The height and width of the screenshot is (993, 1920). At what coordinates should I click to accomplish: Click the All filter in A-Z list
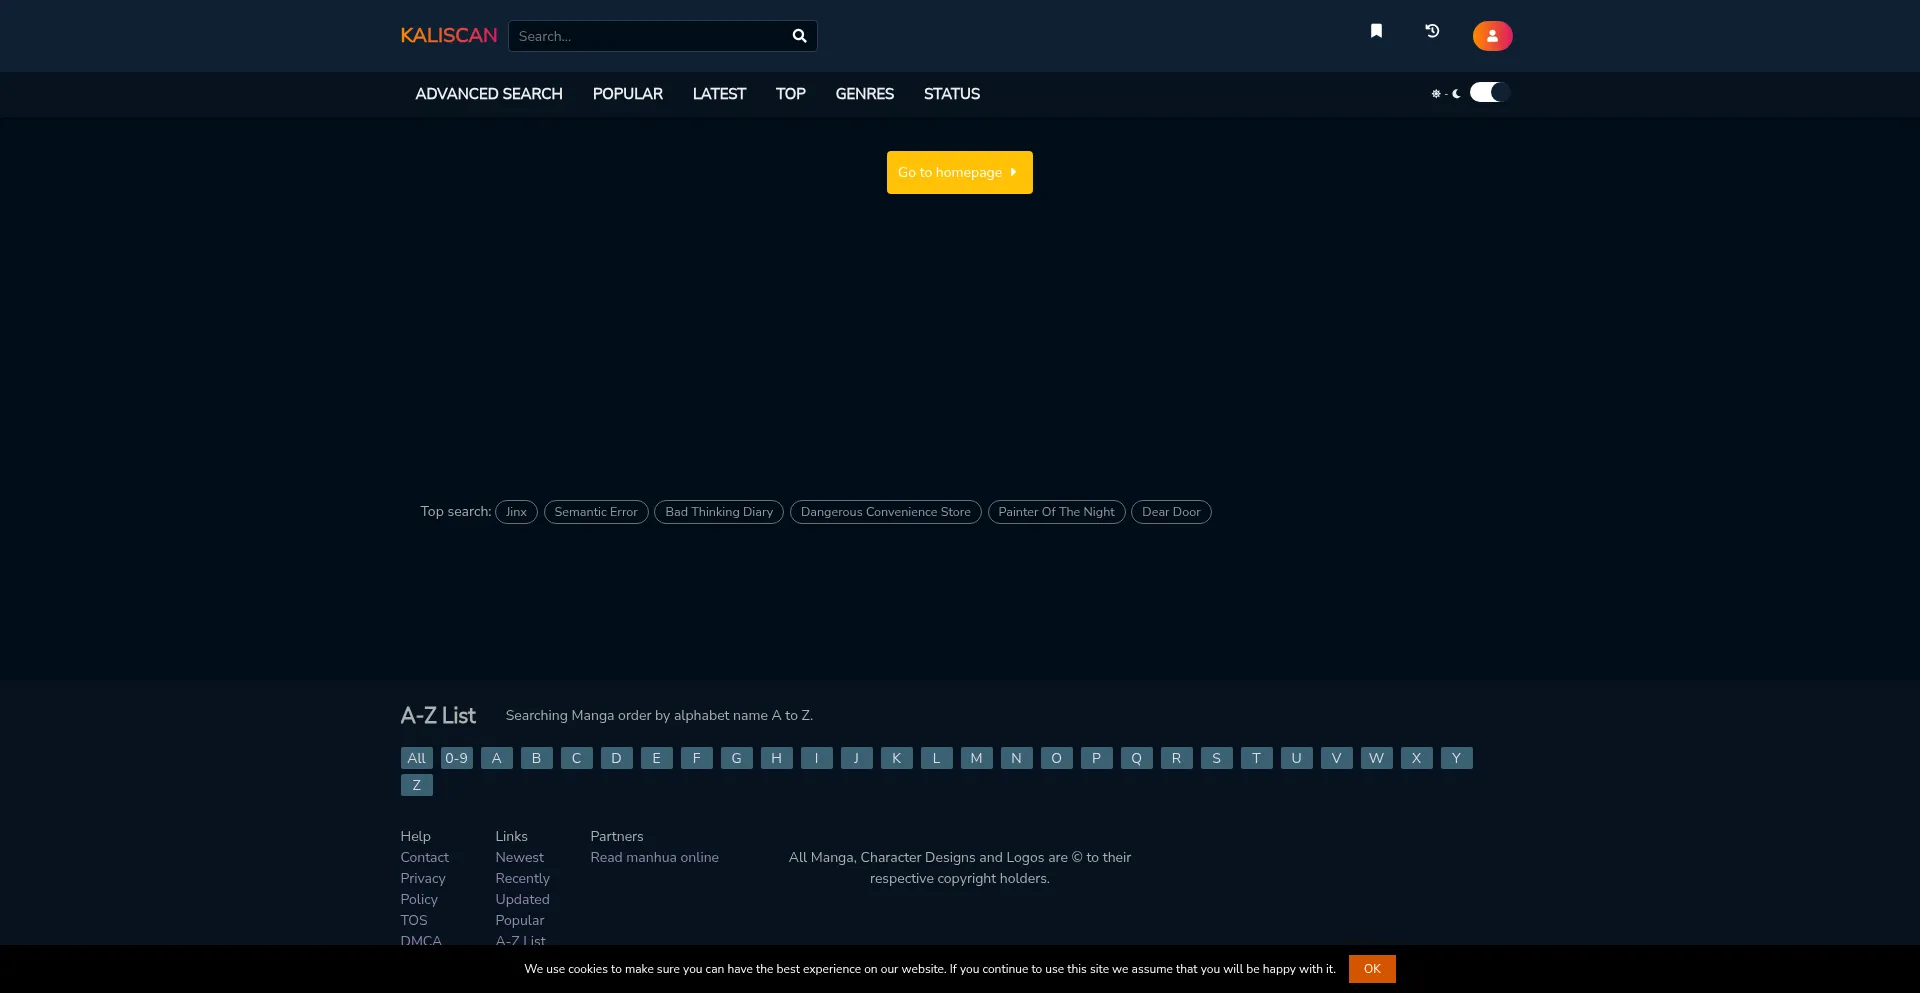click(417, 758)
